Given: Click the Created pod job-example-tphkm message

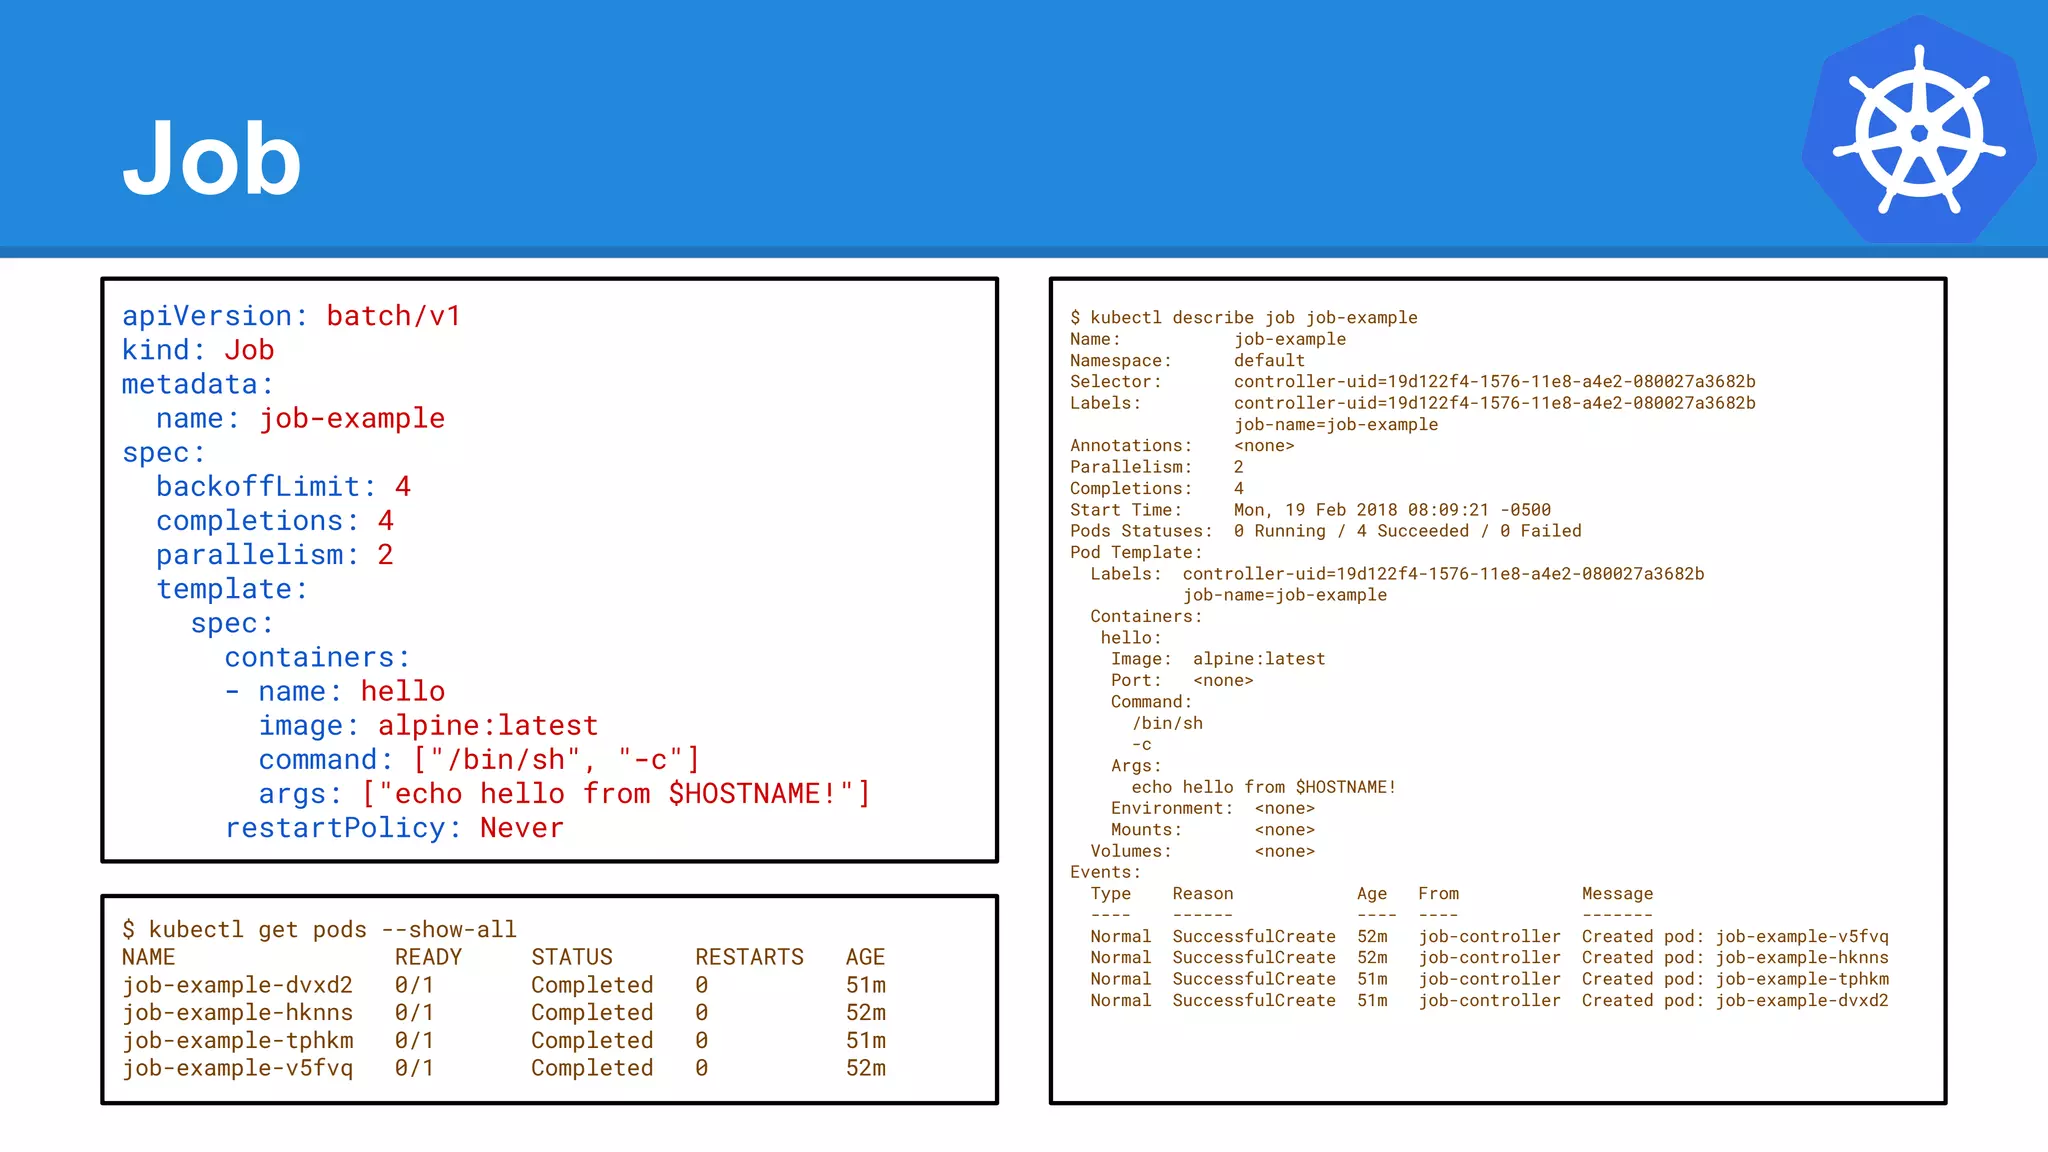Looking at the screenshot, I should (1734, 979).
